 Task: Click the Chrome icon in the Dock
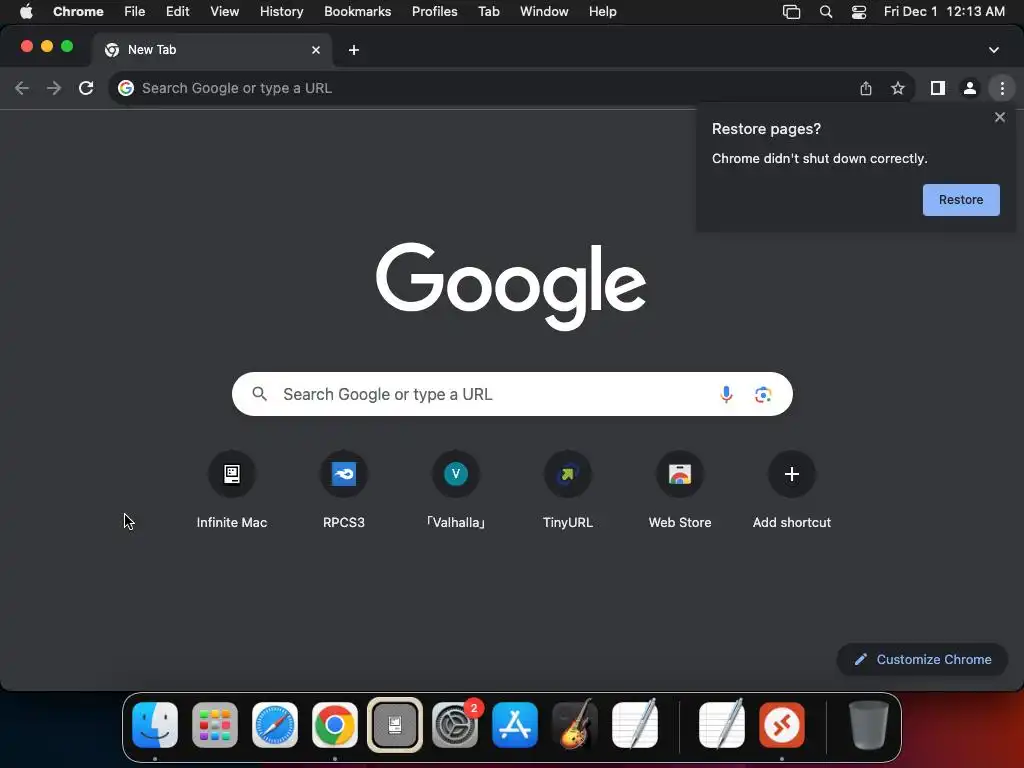pyautogui.click(x=335, y=725)
